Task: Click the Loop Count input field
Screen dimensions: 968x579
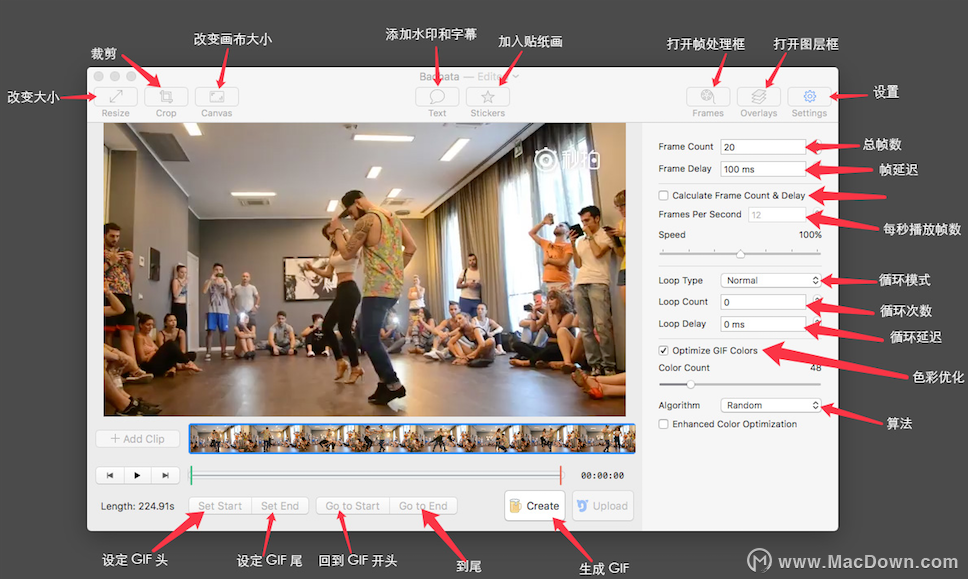Action: point(763,302)
